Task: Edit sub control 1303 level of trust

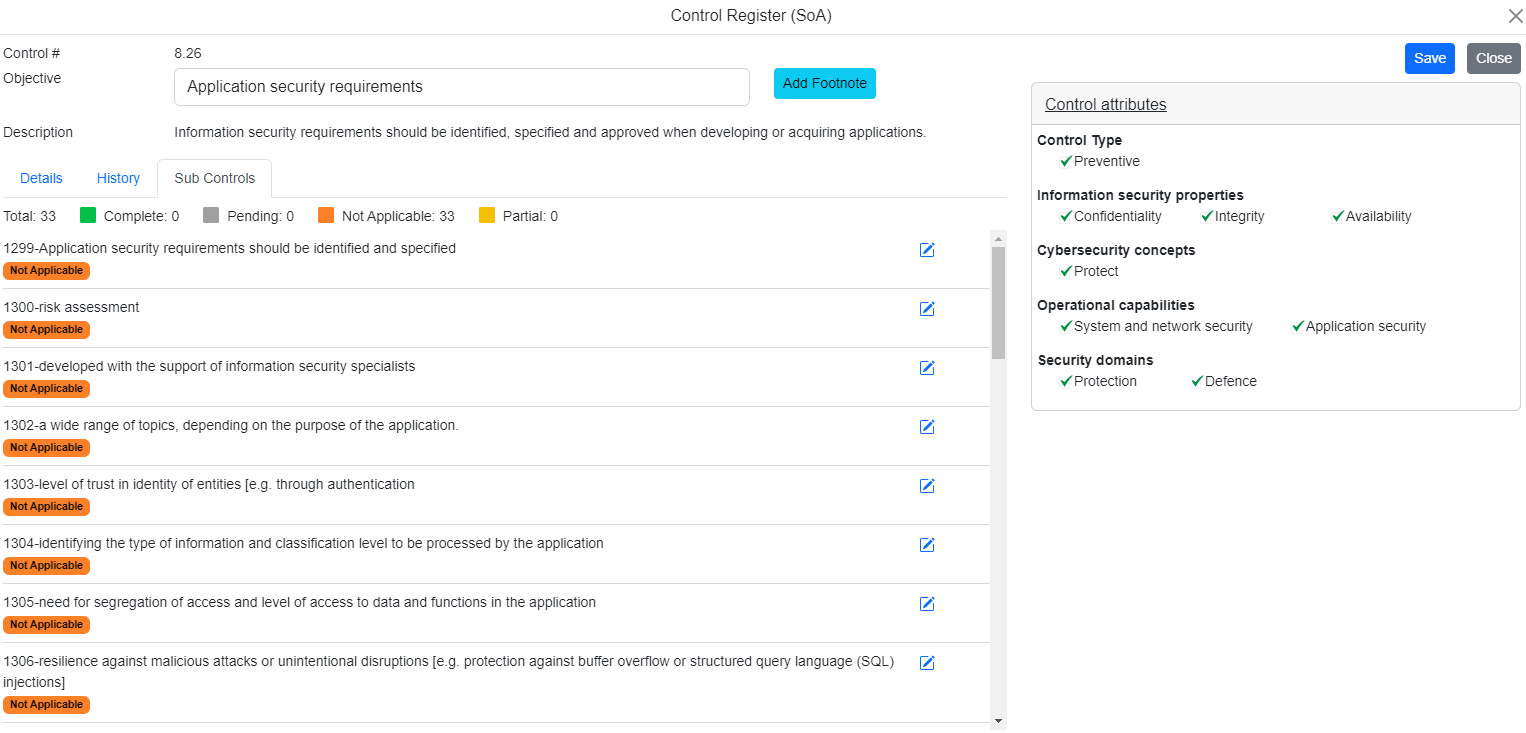Action: 926,486
